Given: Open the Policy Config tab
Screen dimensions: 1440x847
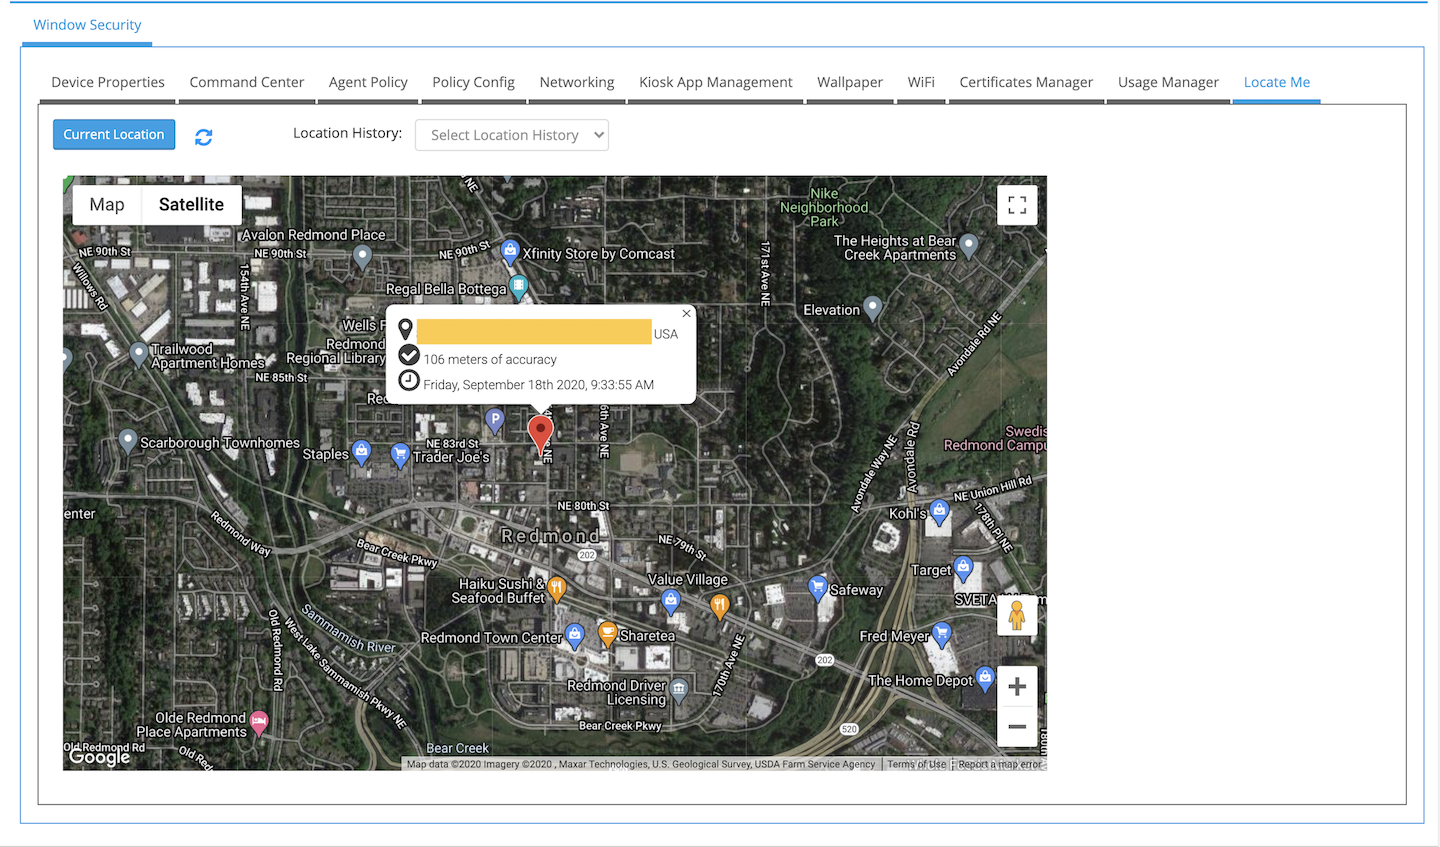Looking at the screenshot, I should tap(473, 82).
